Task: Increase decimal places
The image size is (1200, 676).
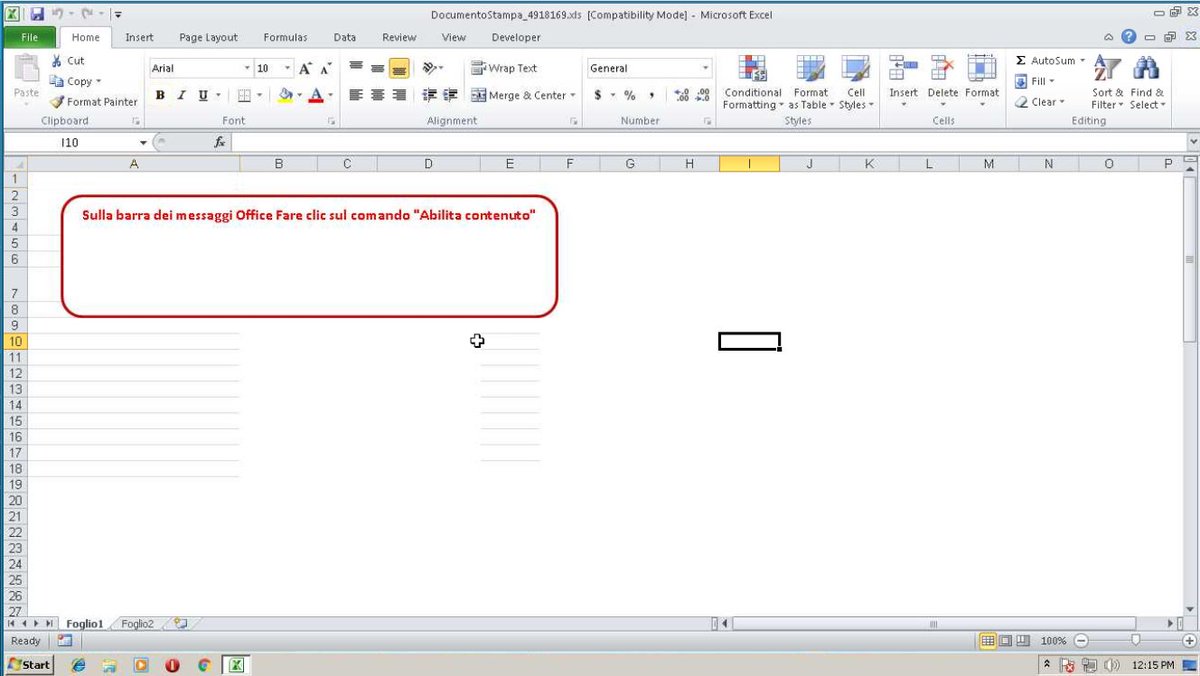Action: coord(682,95)
